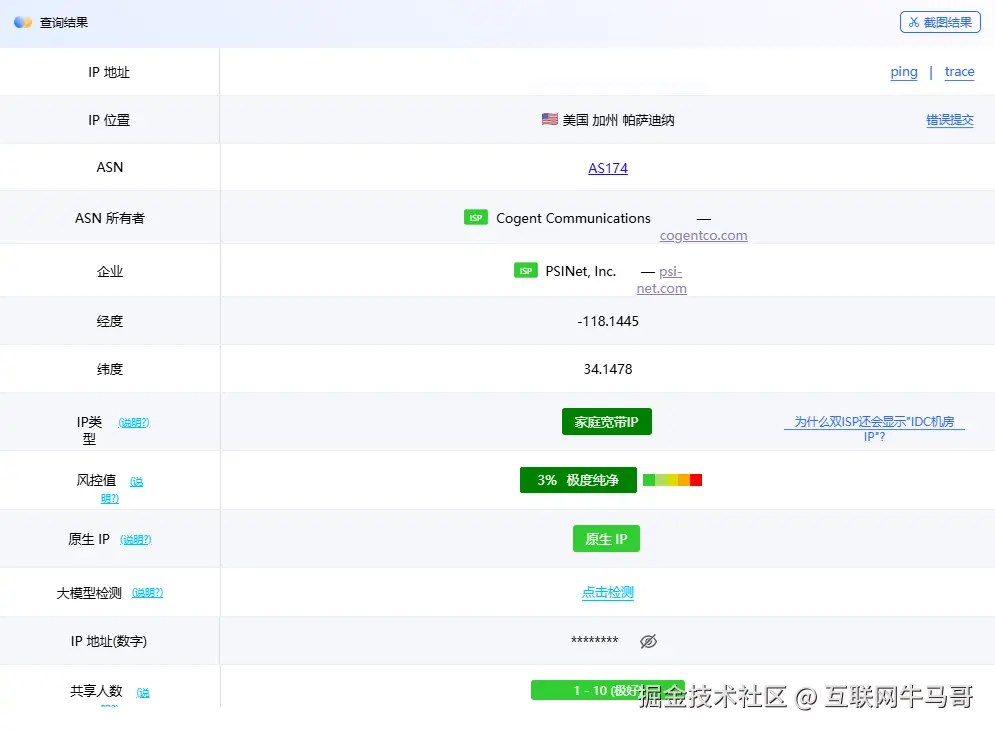Open 为什么双ISP还会显示IDC机房IP explanation link
This screenshot has height=732, width=995.
coord(874,429)
